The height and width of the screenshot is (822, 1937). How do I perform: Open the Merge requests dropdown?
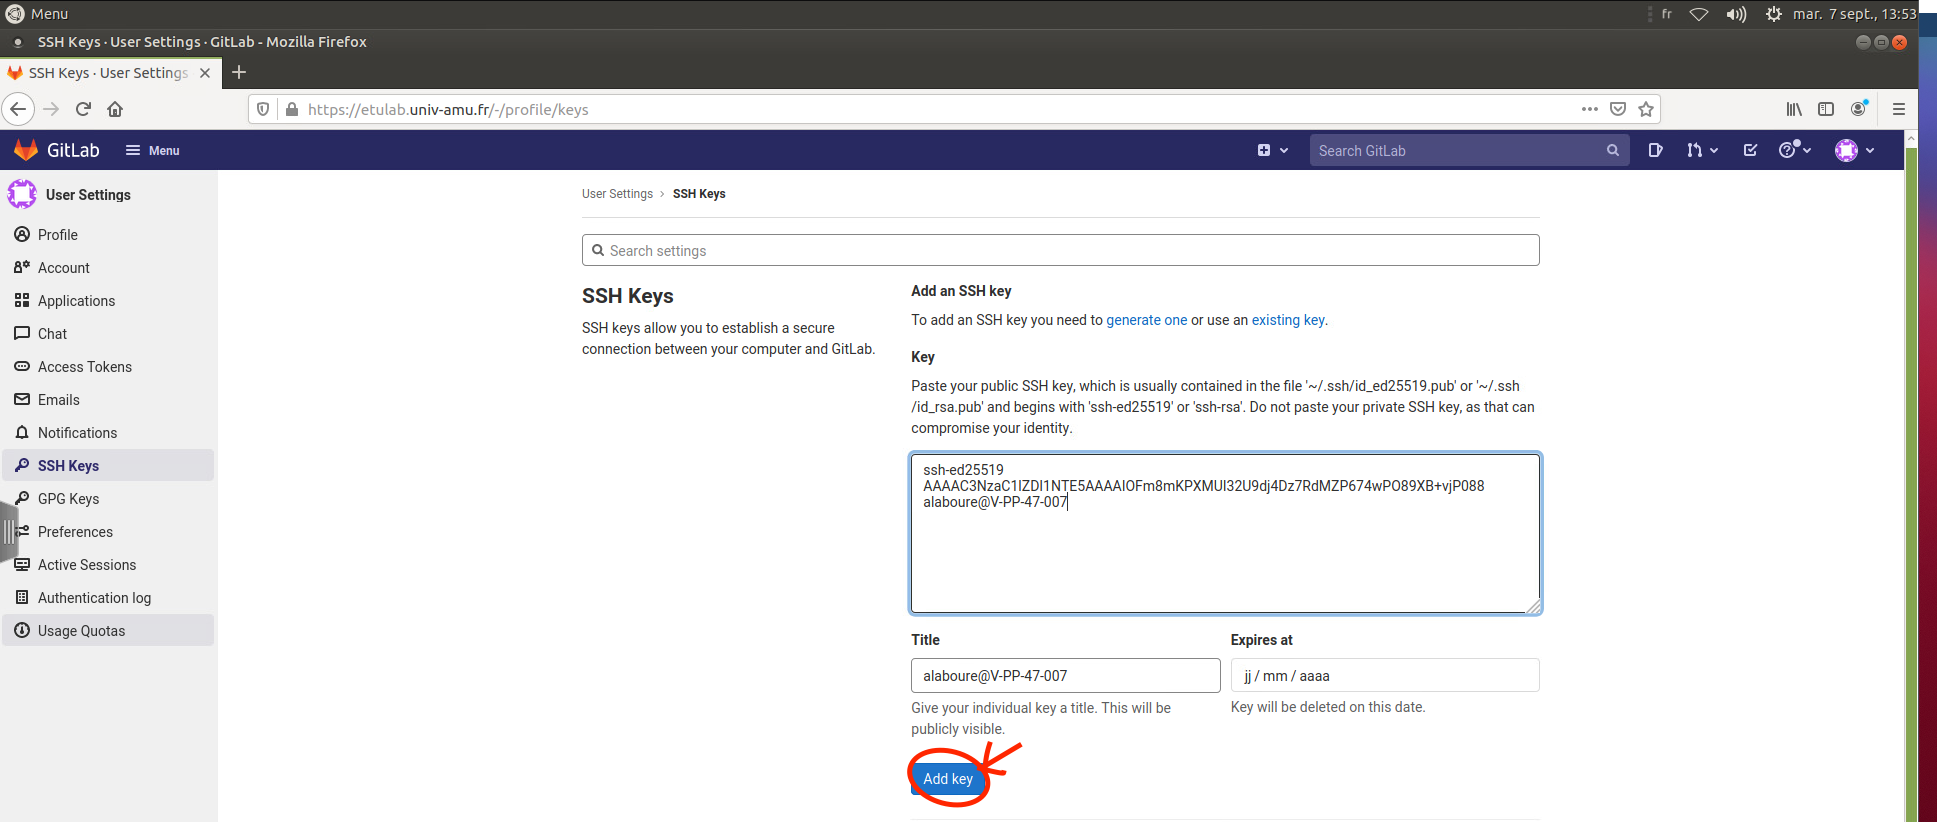(1702, 150)
